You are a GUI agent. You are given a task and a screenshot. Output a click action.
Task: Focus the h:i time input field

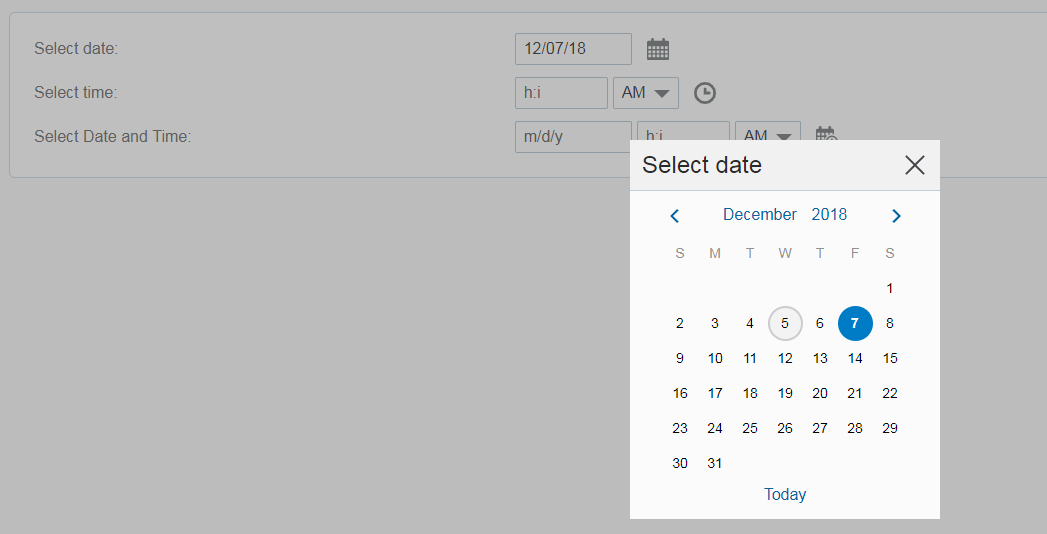pyautogui.click(x=561, y=93)
